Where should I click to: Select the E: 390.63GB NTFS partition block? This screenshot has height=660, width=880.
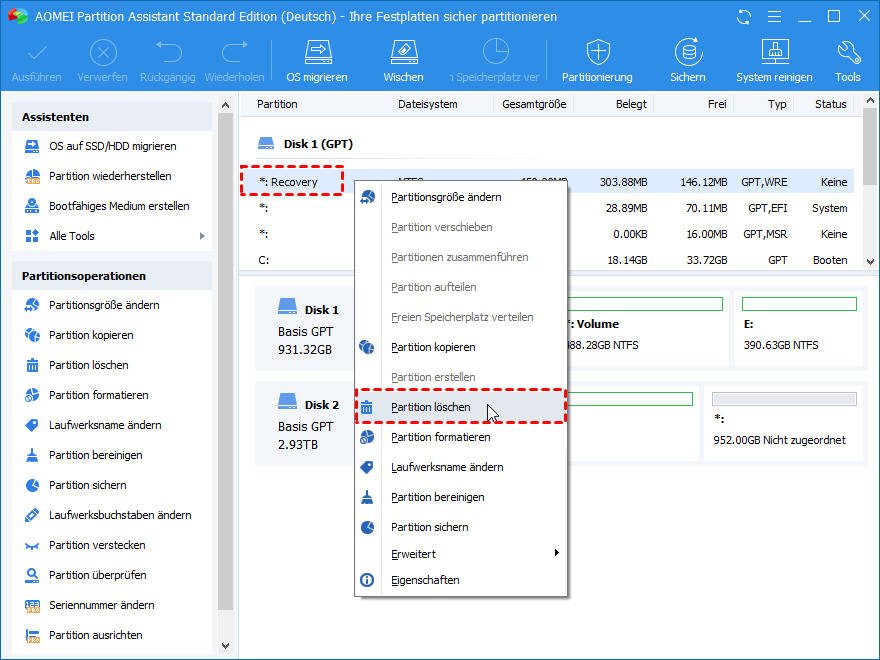[799, 329]
